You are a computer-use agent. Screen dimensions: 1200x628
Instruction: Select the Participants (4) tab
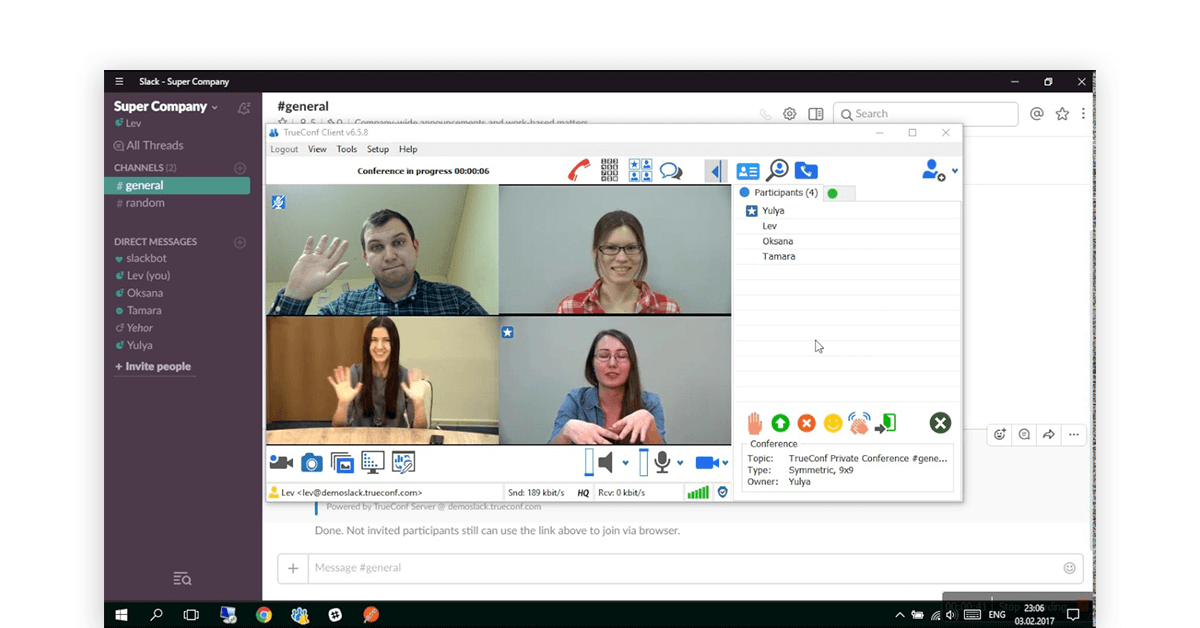click(x=779, y=193)
